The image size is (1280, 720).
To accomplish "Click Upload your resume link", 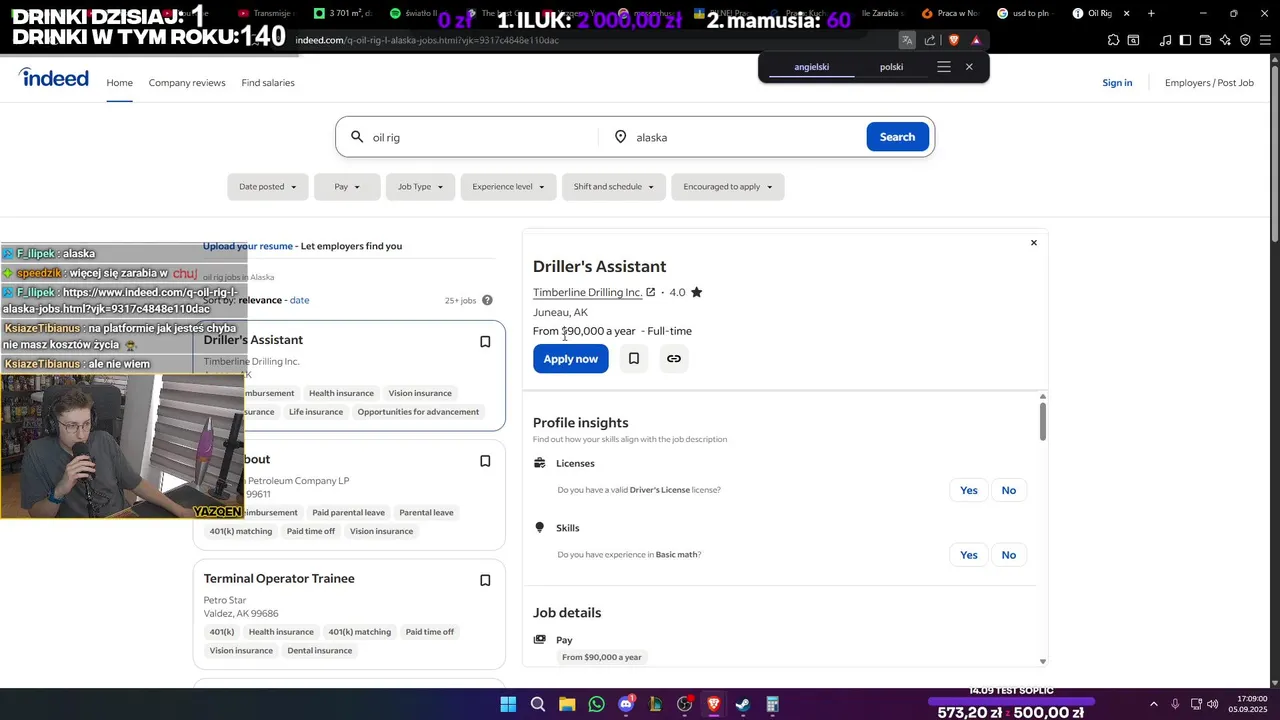I will coord(248,246).
